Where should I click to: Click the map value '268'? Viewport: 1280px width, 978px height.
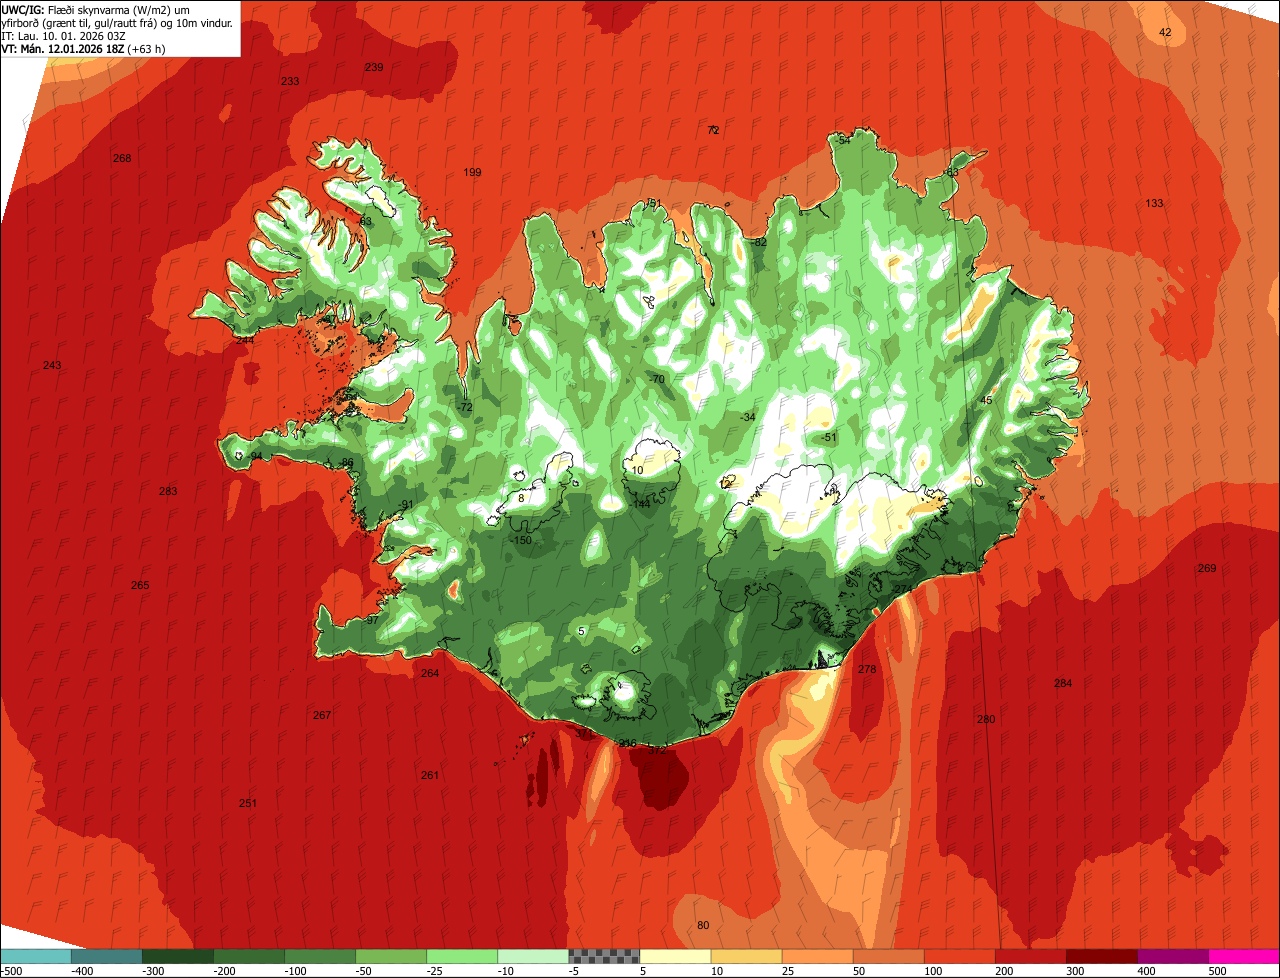pyautogui.click(x=122, y=158)
